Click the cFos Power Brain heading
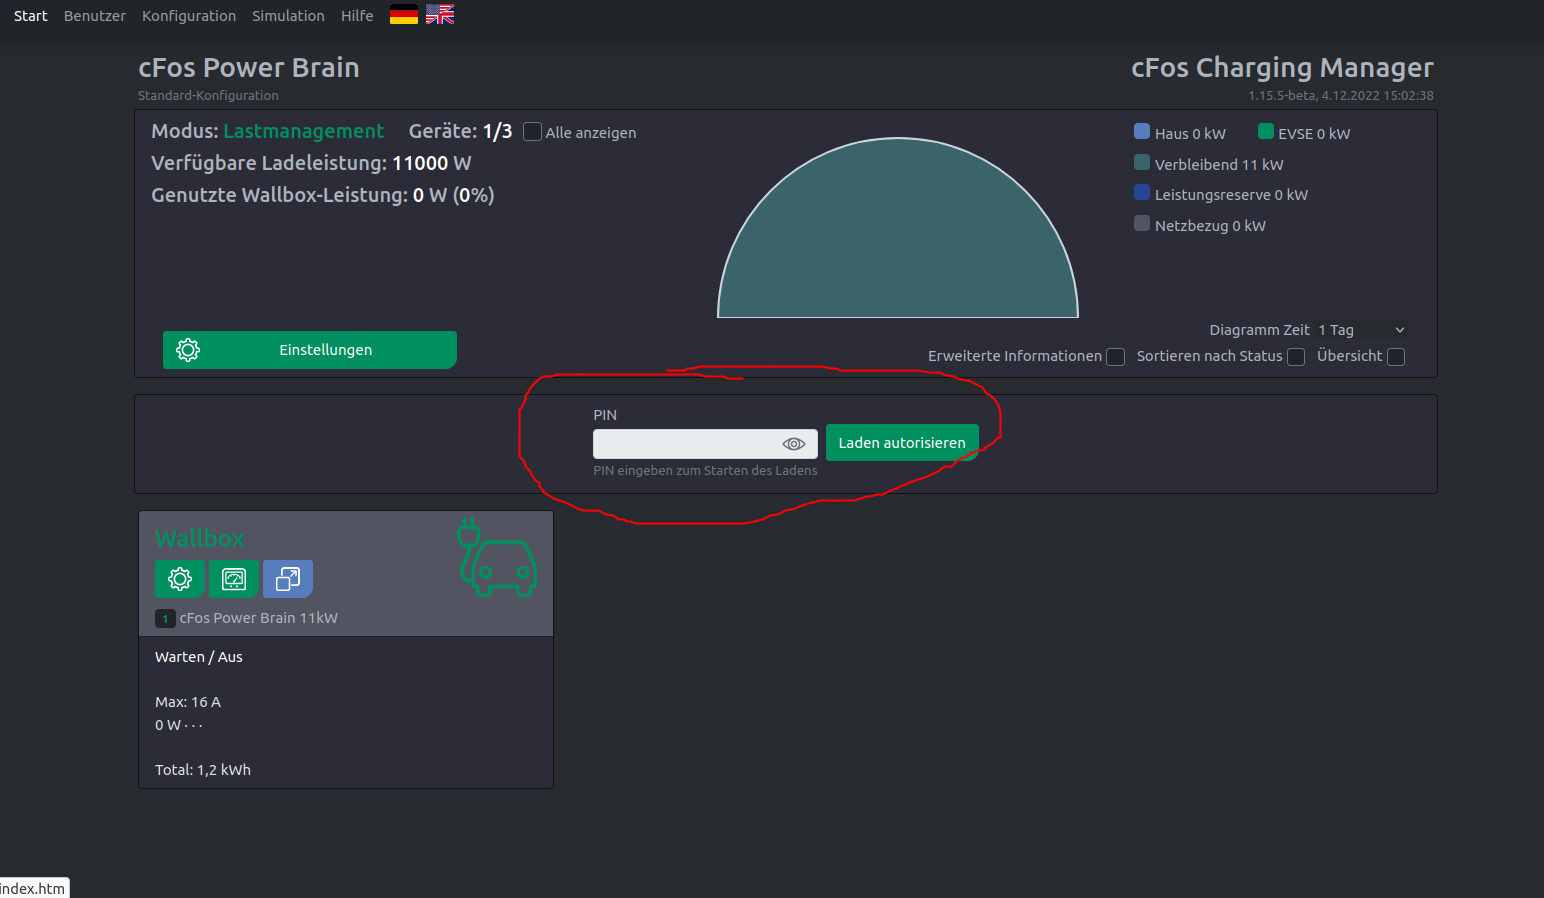 tap(249, 67)
